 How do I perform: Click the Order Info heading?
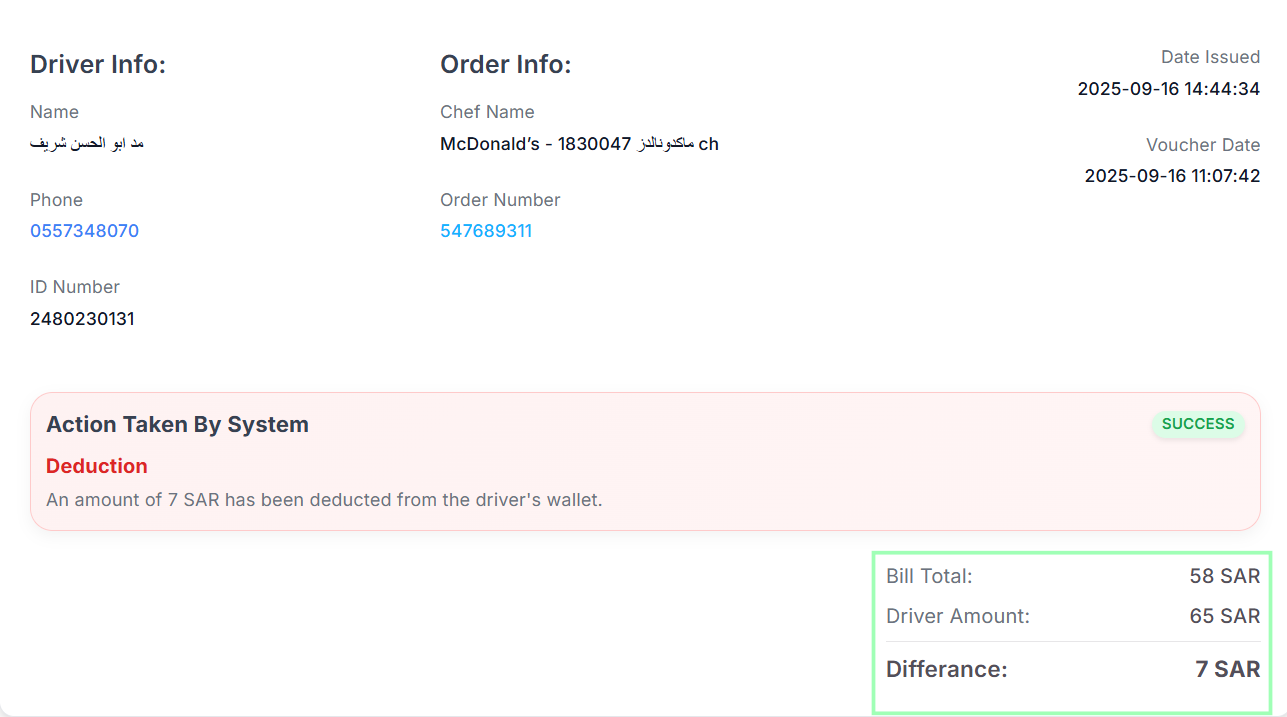pos(505,65)
